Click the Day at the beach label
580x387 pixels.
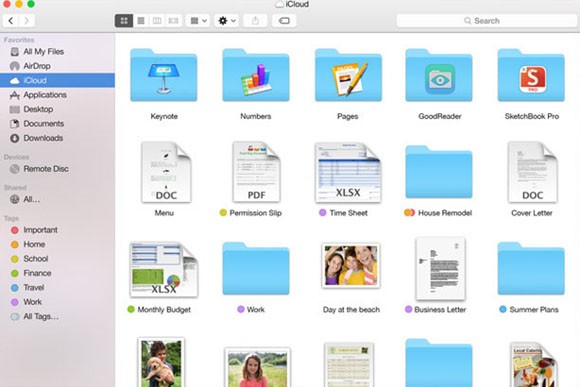click(x=351, y=310)
